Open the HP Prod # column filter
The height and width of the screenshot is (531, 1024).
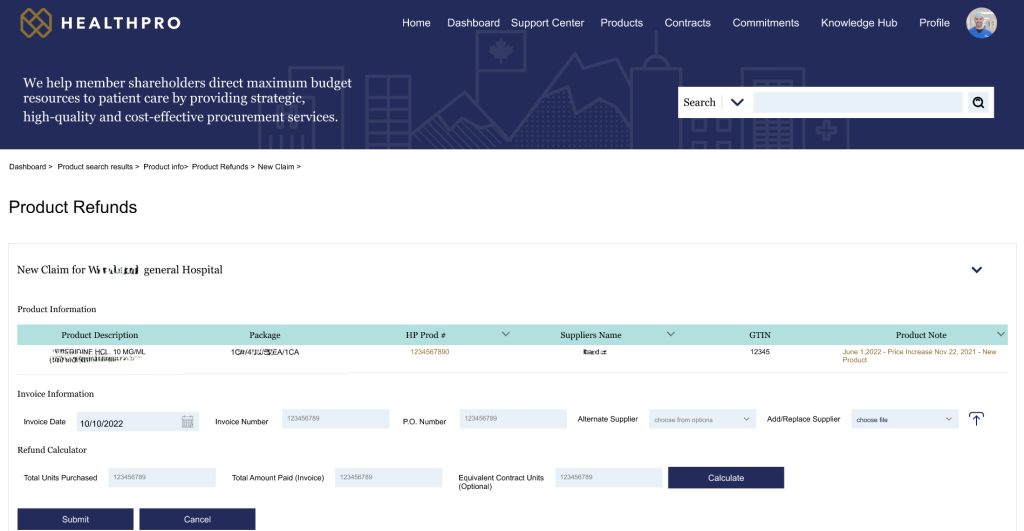(x=505, y=334)
